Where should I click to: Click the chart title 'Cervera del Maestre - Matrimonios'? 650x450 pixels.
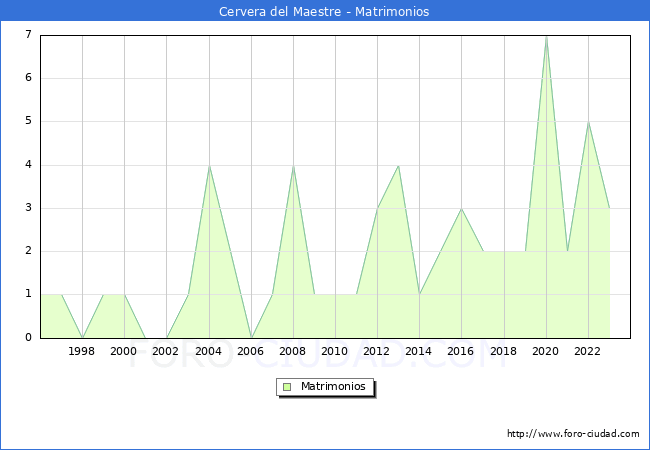click(324, 12)
